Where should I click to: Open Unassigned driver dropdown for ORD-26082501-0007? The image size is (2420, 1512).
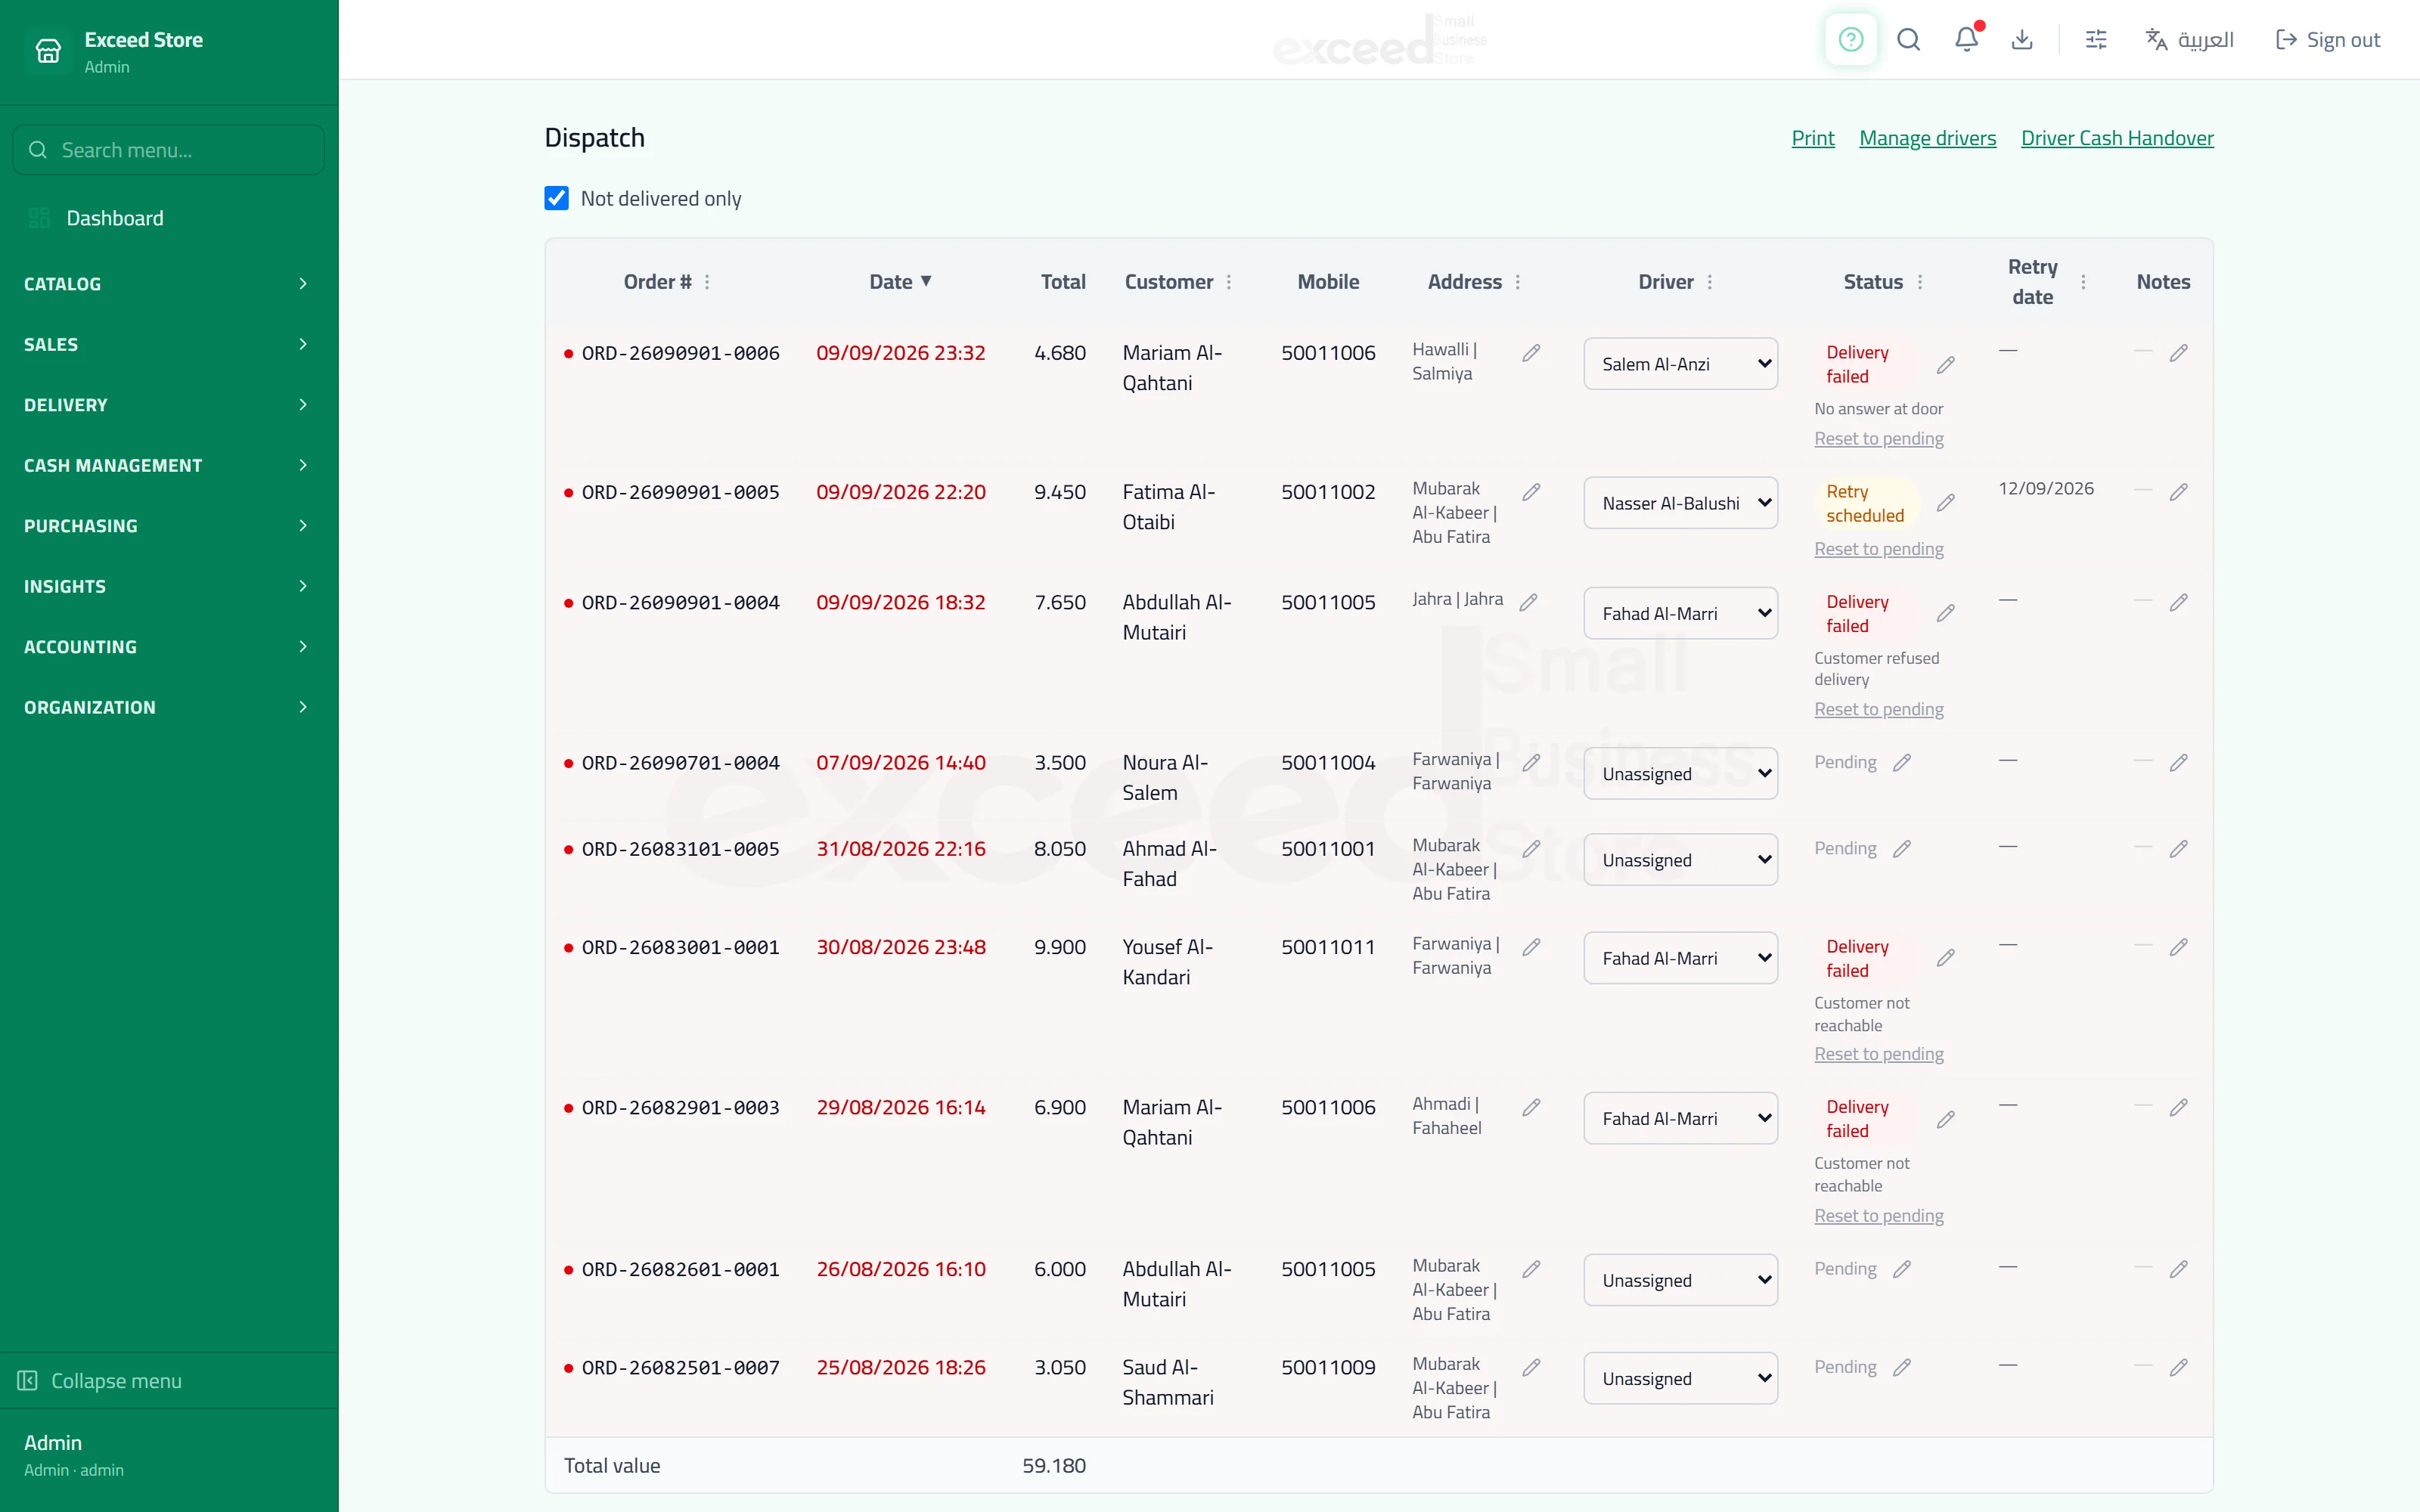click(x=1680, y=1378)
